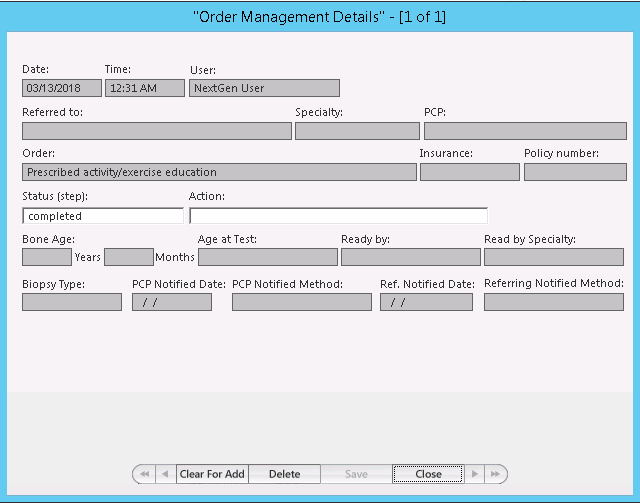Viewport: 640px width, 503px height.
Task: Click the 'Status (step):' label
Action: point(55,196)
